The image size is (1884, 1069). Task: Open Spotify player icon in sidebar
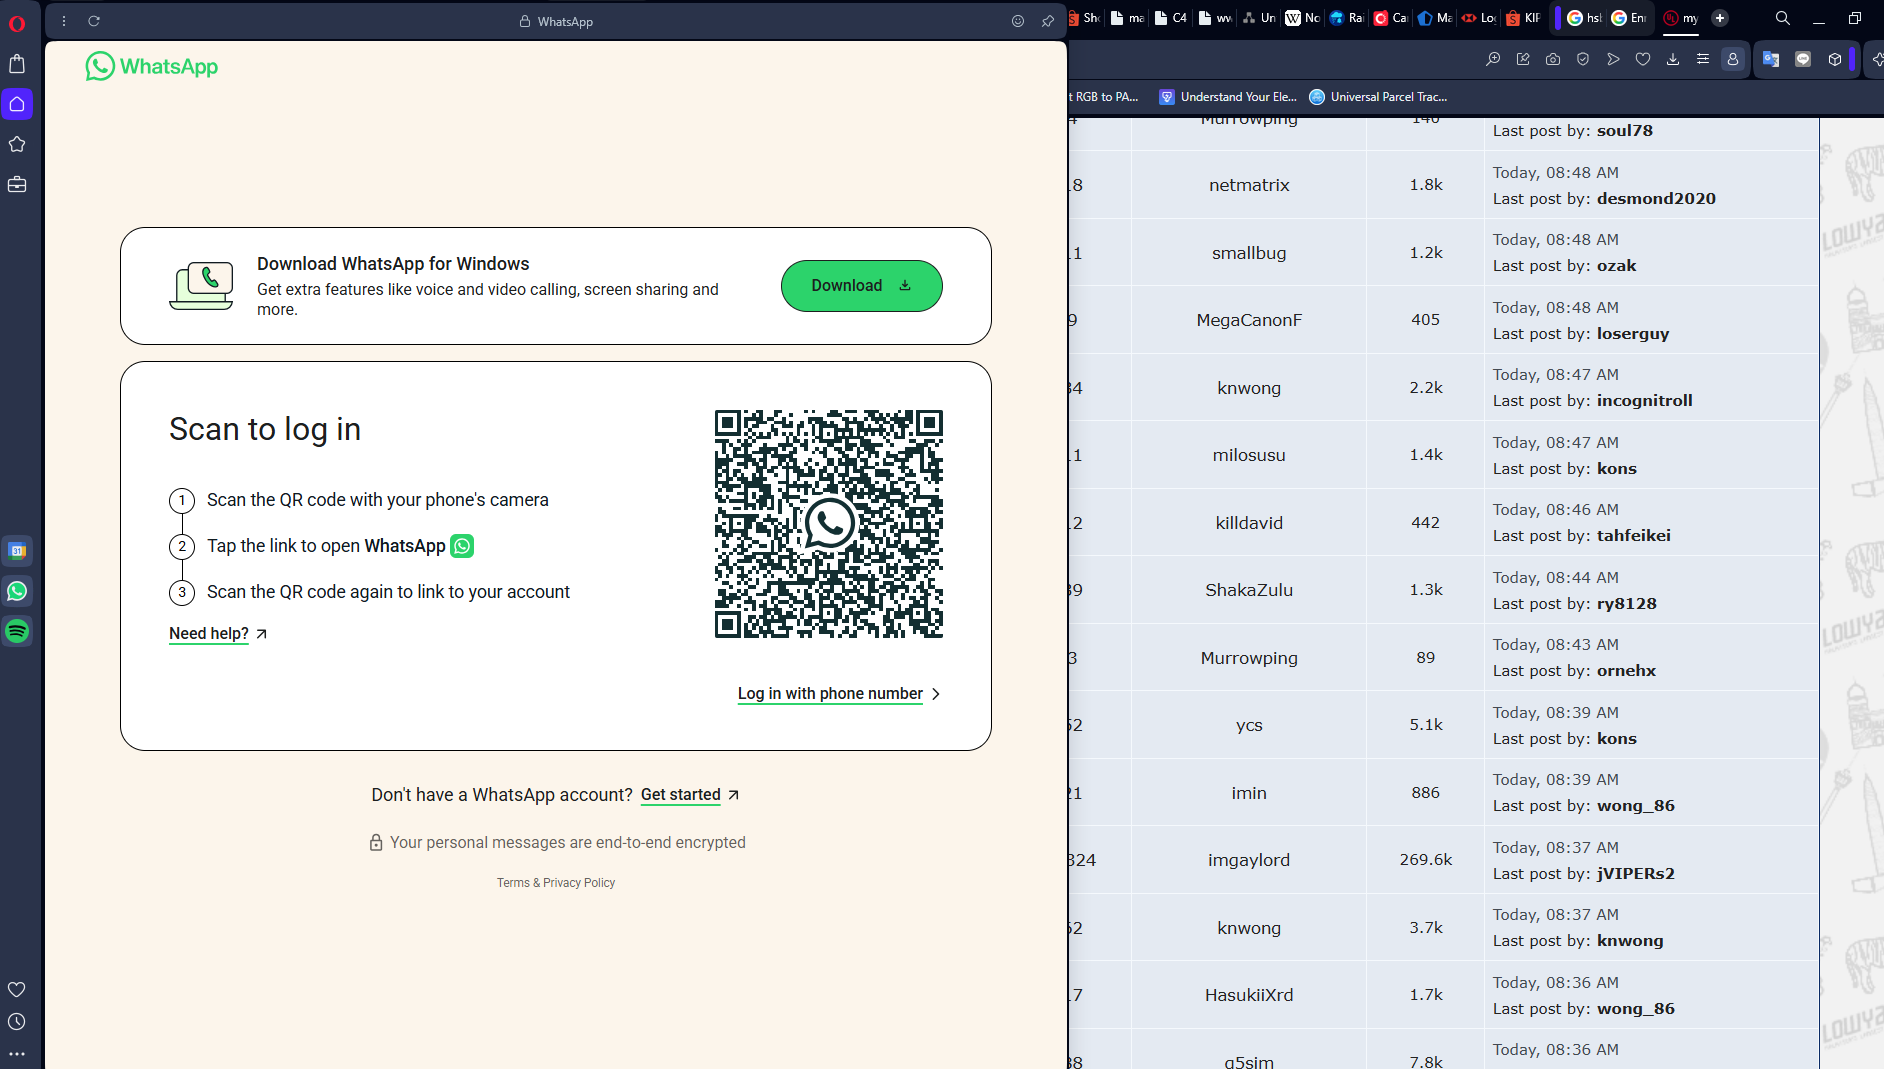(17, 631)
